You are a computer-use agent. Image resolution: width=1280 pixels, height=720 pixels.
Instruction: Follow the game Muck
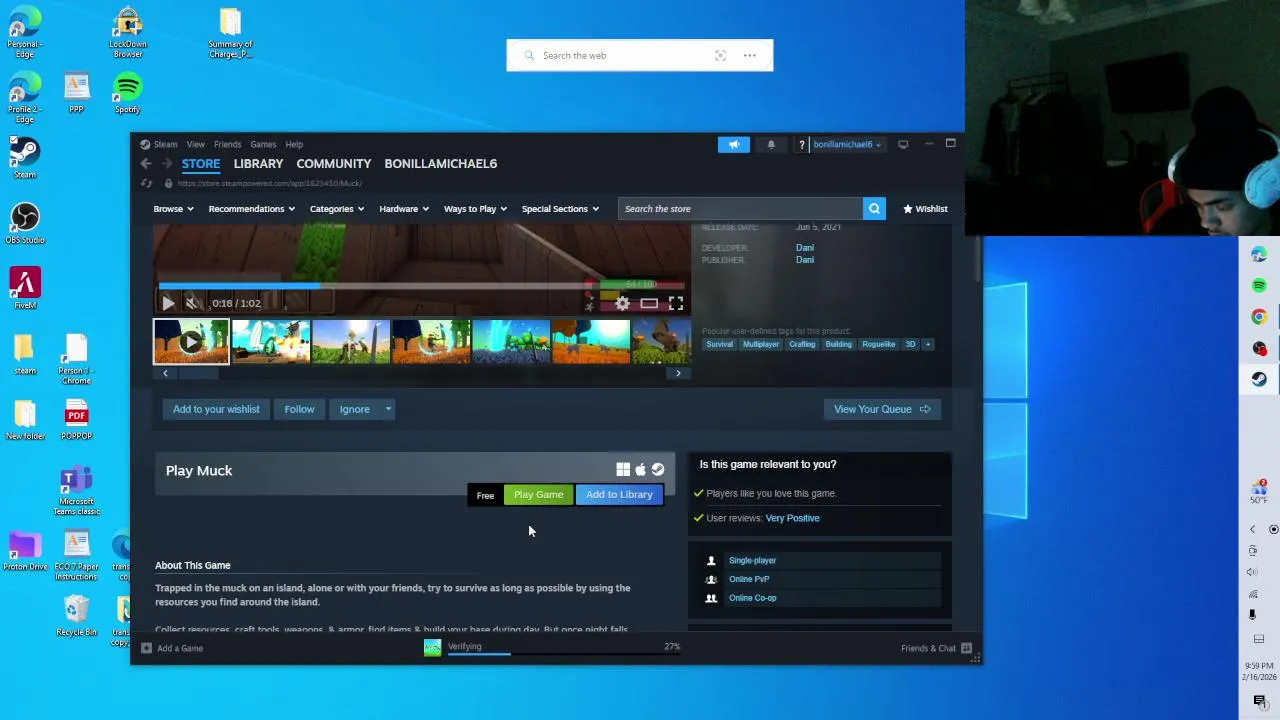click(x=299, y=409)
